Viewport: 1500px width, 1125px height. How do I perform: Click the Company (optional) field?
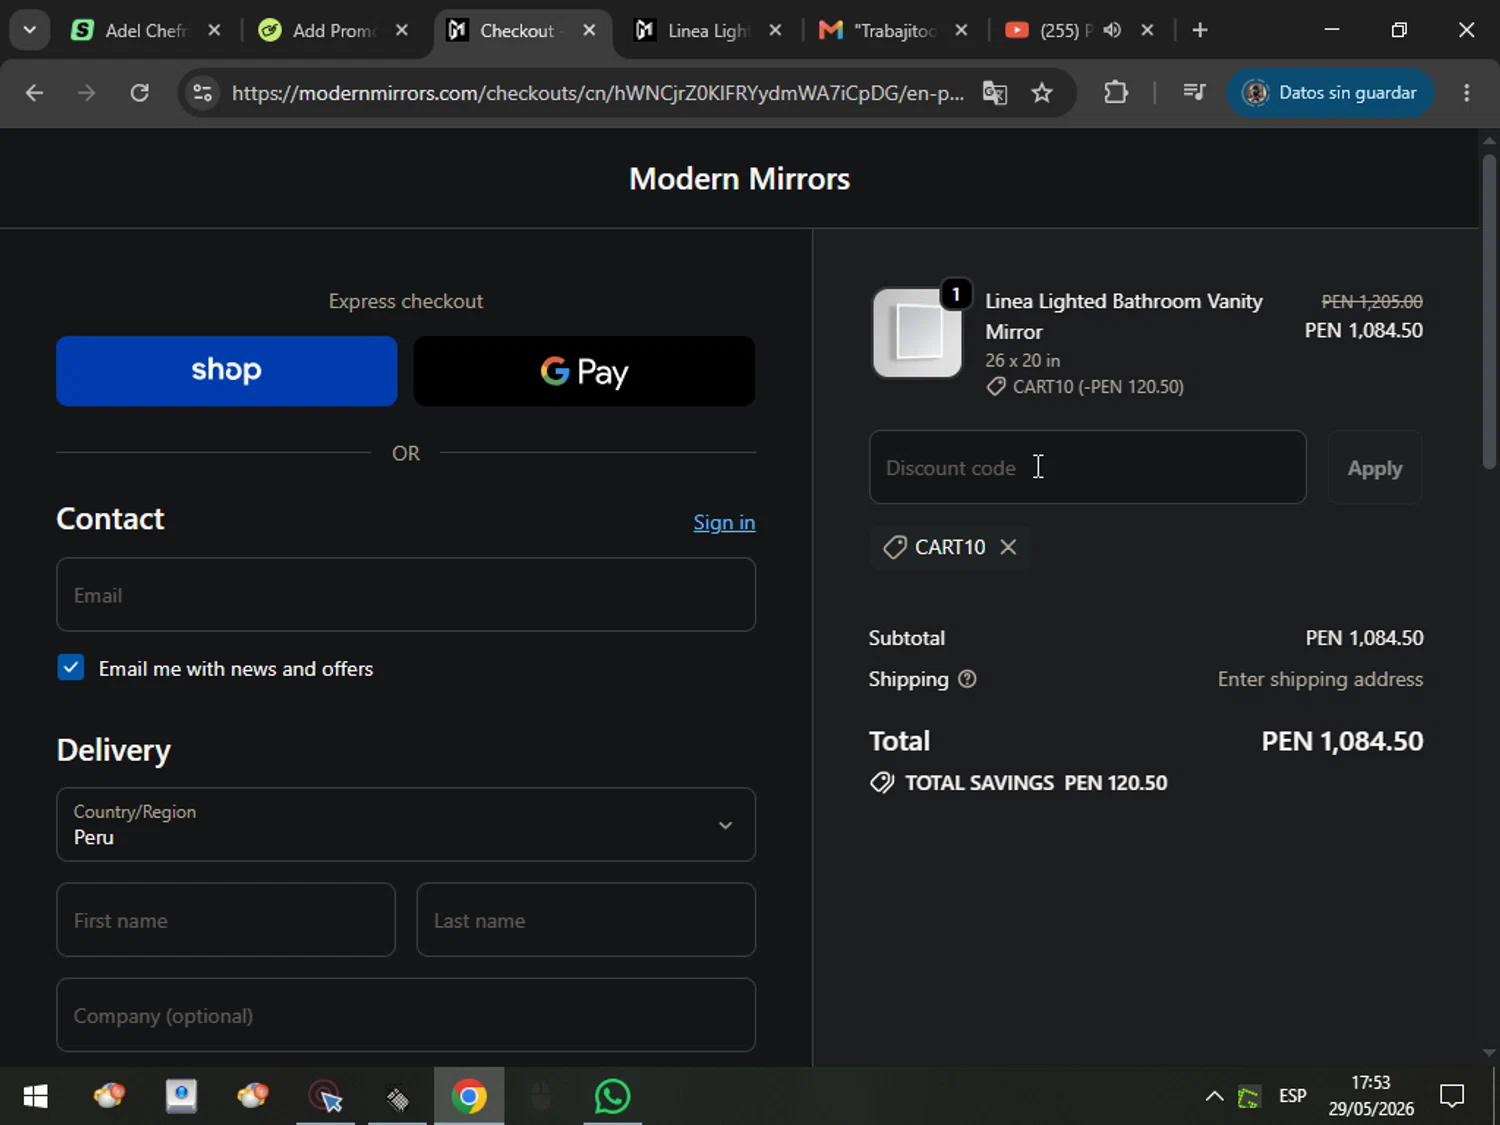pos(406,1015)
